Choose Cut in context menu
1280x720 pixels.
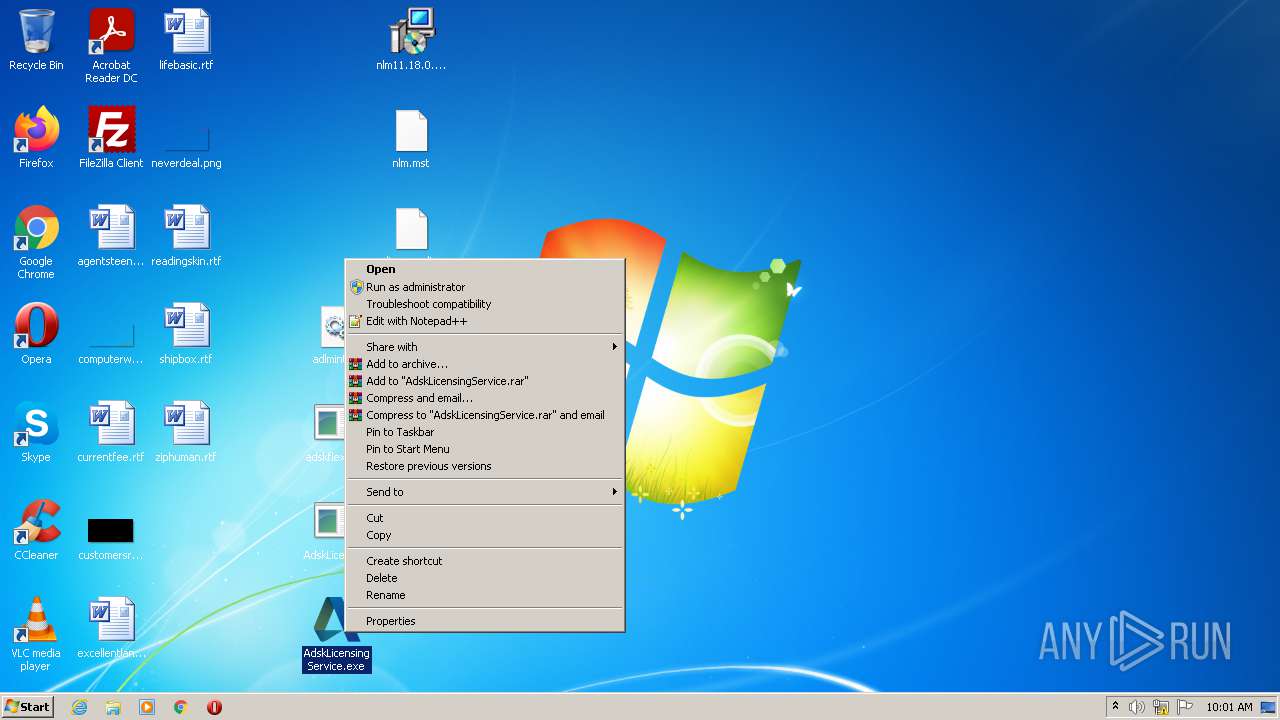485,518
